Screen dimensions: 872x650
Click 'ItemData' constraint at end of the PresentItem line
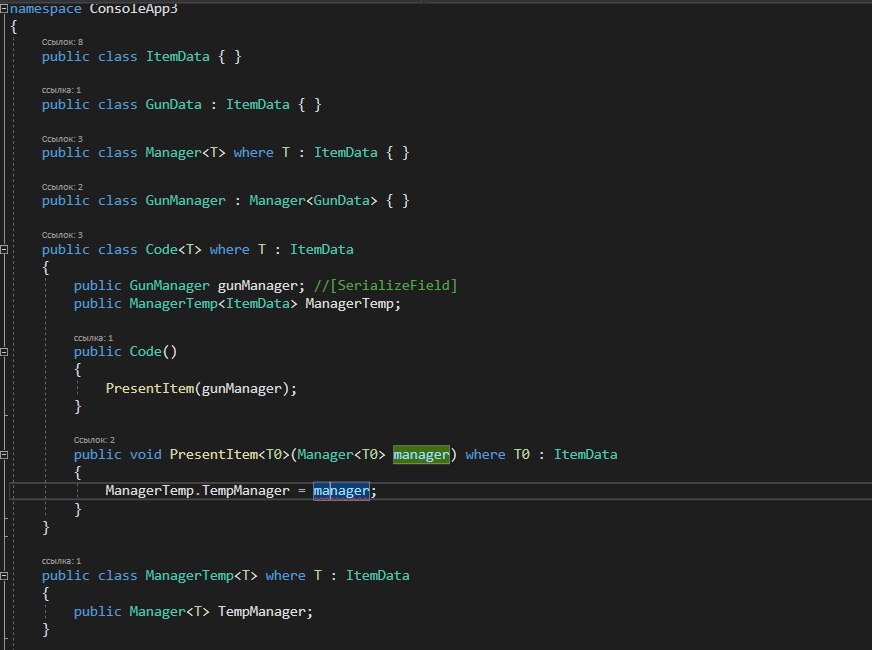coord(586,455)
